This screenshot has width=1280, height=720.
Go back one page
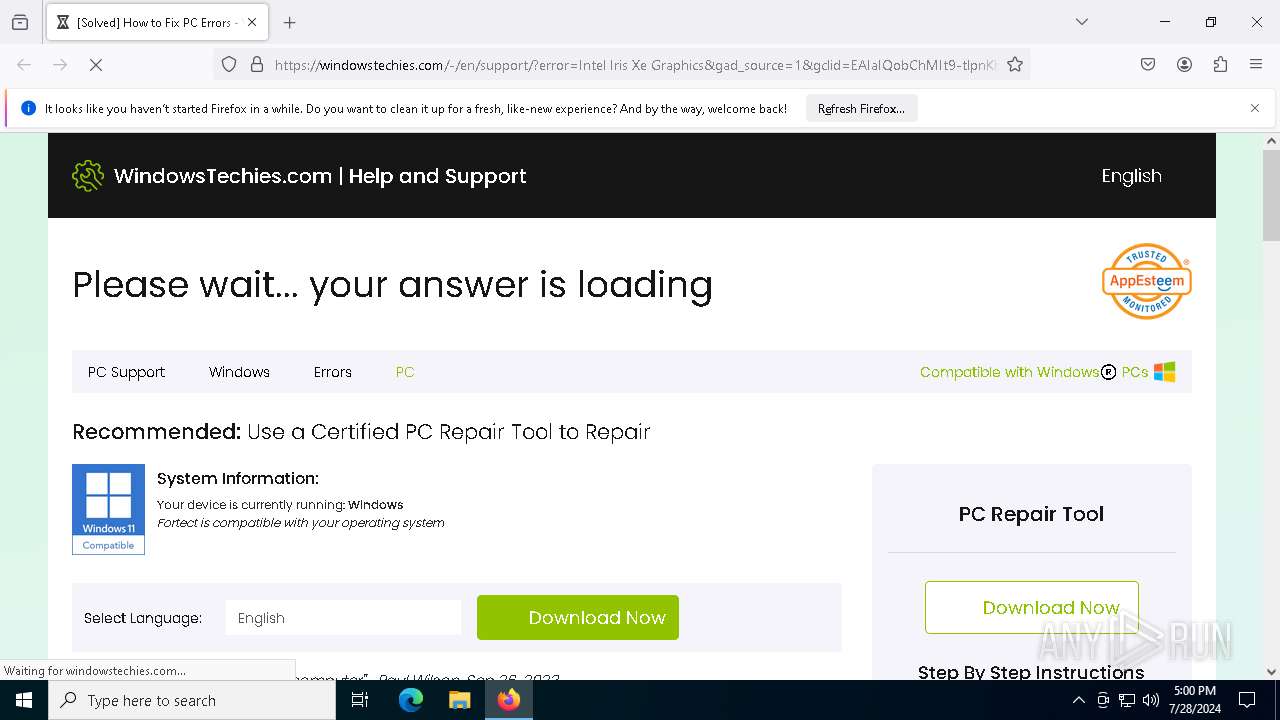point(24,64)
